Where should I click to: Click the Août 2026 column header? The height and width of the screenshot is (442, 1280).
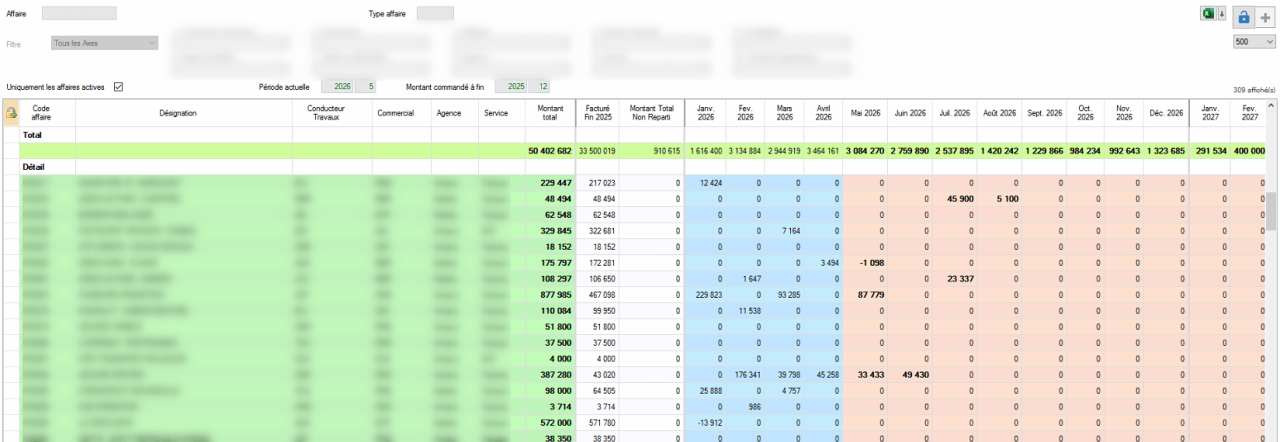998,113
